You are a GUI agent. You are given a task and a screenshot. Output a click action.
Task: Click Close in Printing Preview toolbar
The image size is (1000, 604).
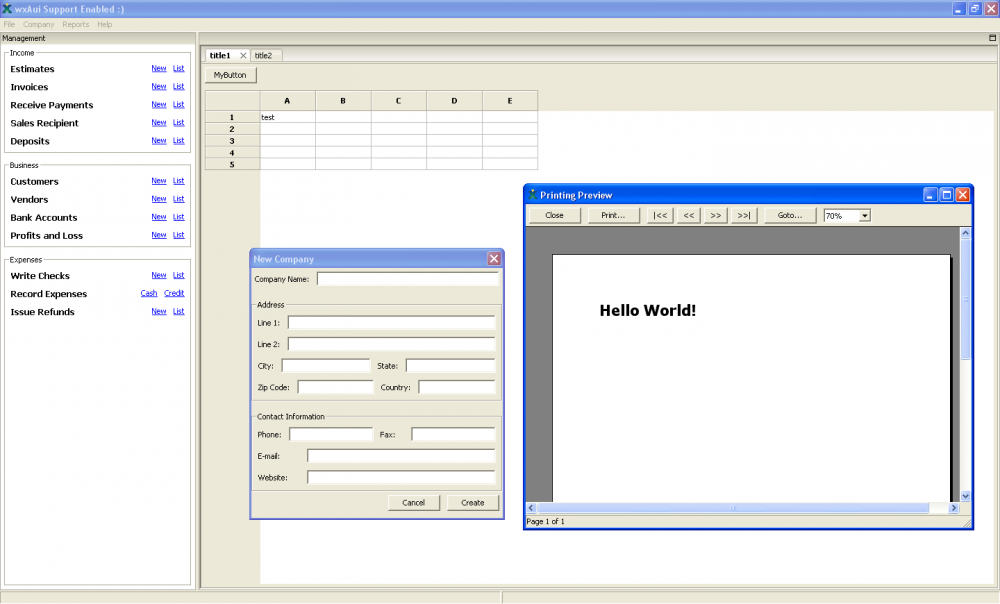tap(554, 216)
